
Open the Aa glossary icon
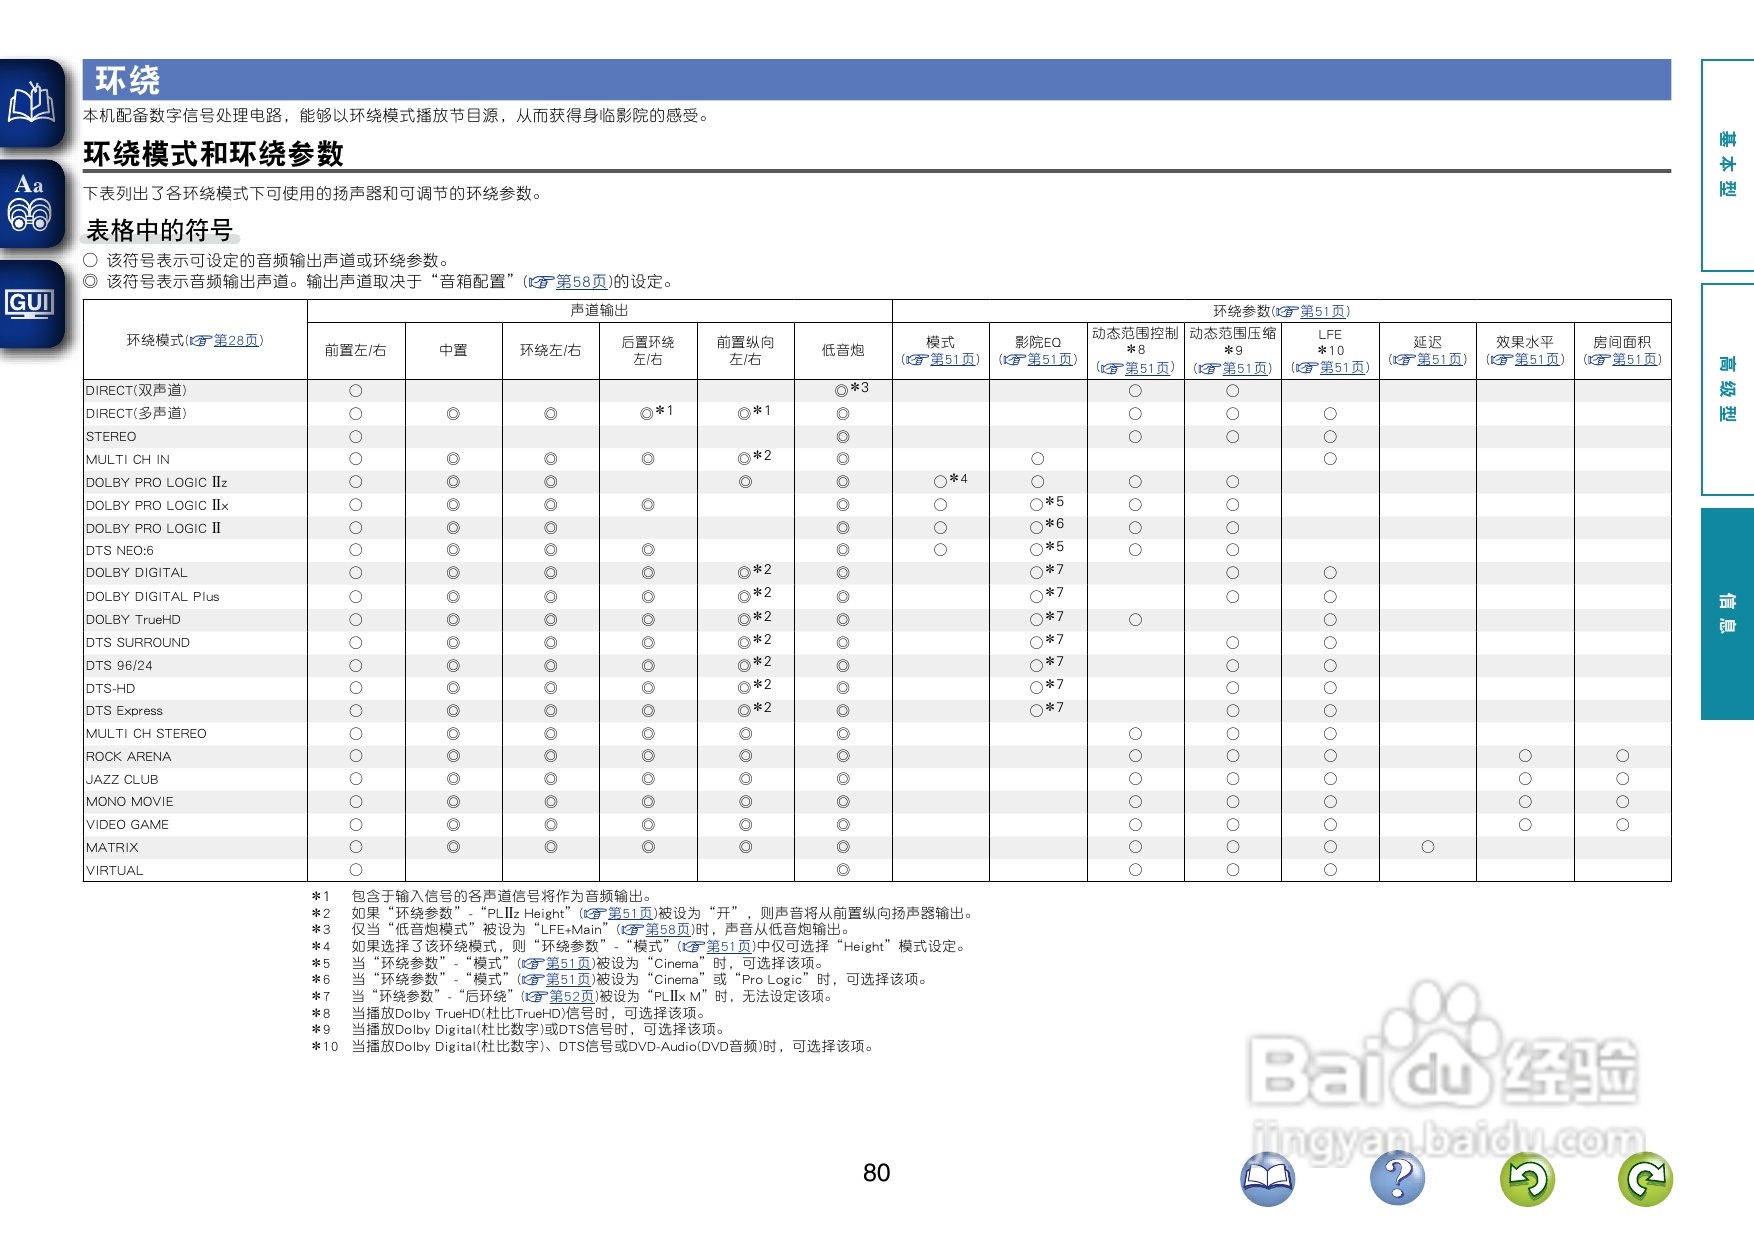click(x=31, y=204)
